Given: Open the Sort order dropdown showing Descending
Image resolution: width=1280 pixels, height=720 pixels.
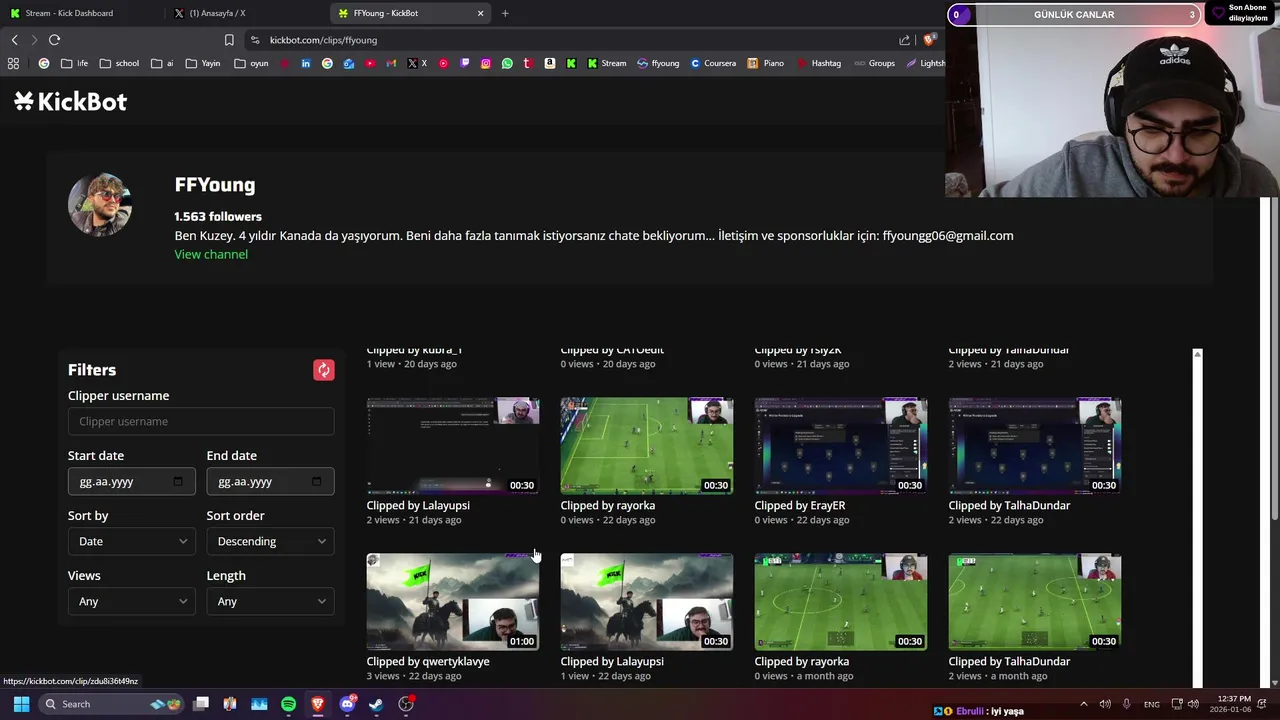Looking at the screenshot, I should coord(270,541).
